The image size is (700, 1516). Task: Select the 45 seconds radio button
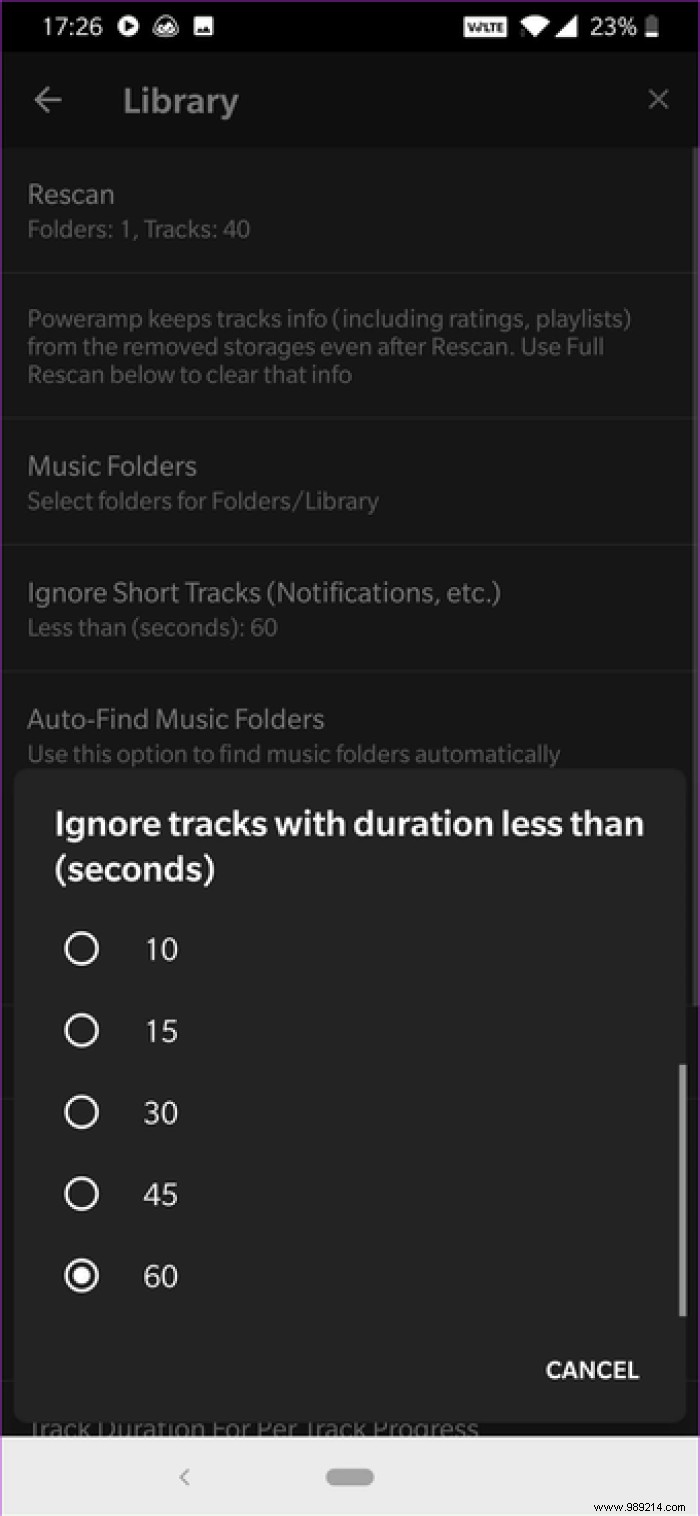pos(81,1193)
